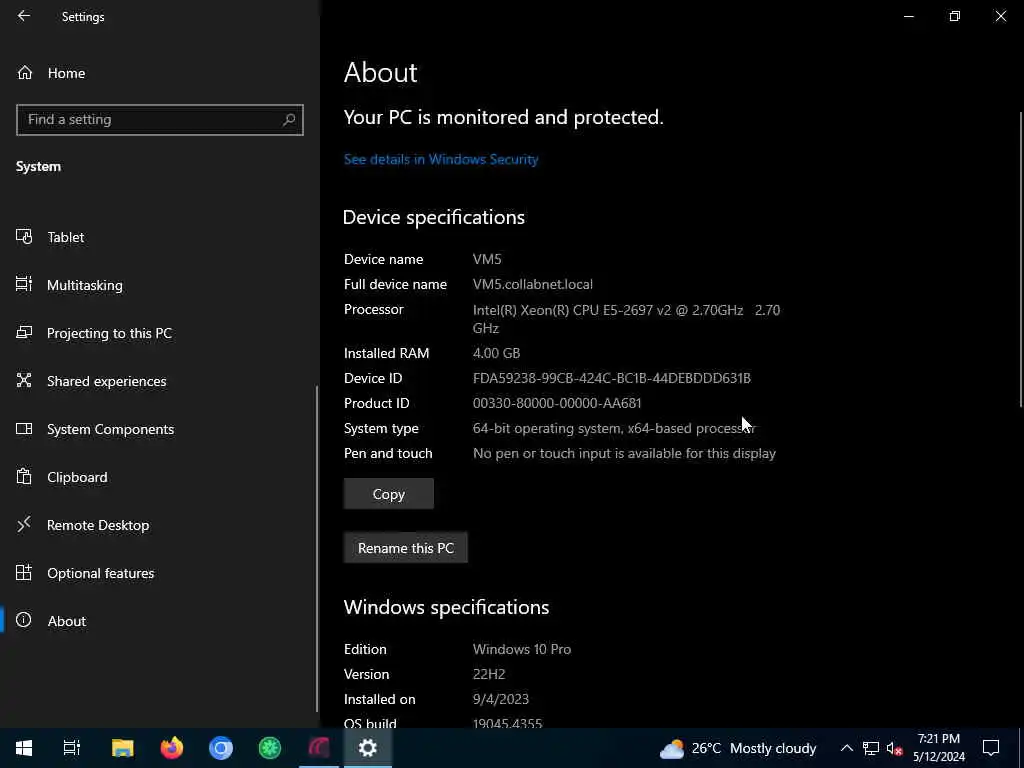Screen dimensions: 1024x768
Task: Open the red swirl taskbar app
Action: click(319, 748)
